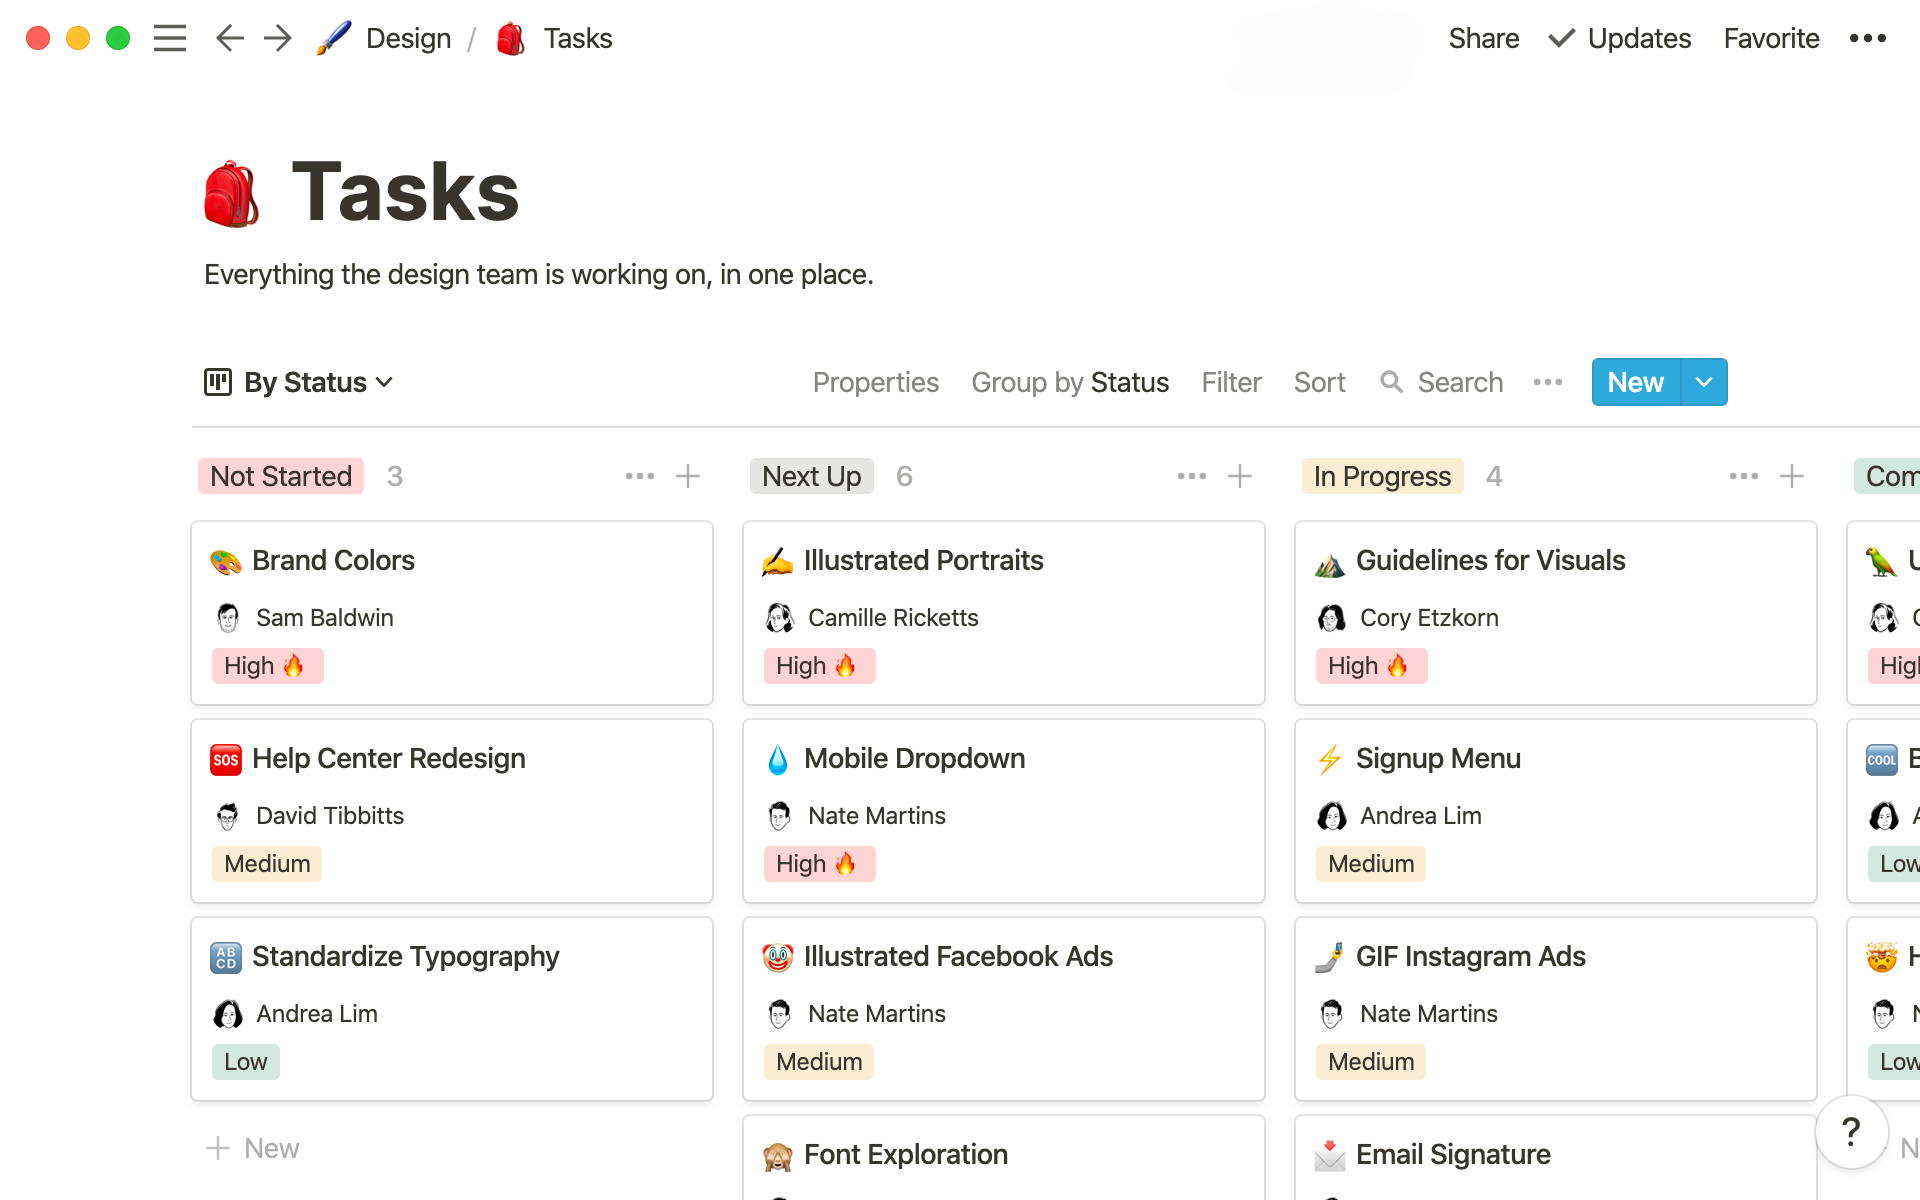
Task: Click the Favorite page toggle
Action: [x=1771, y=37]
